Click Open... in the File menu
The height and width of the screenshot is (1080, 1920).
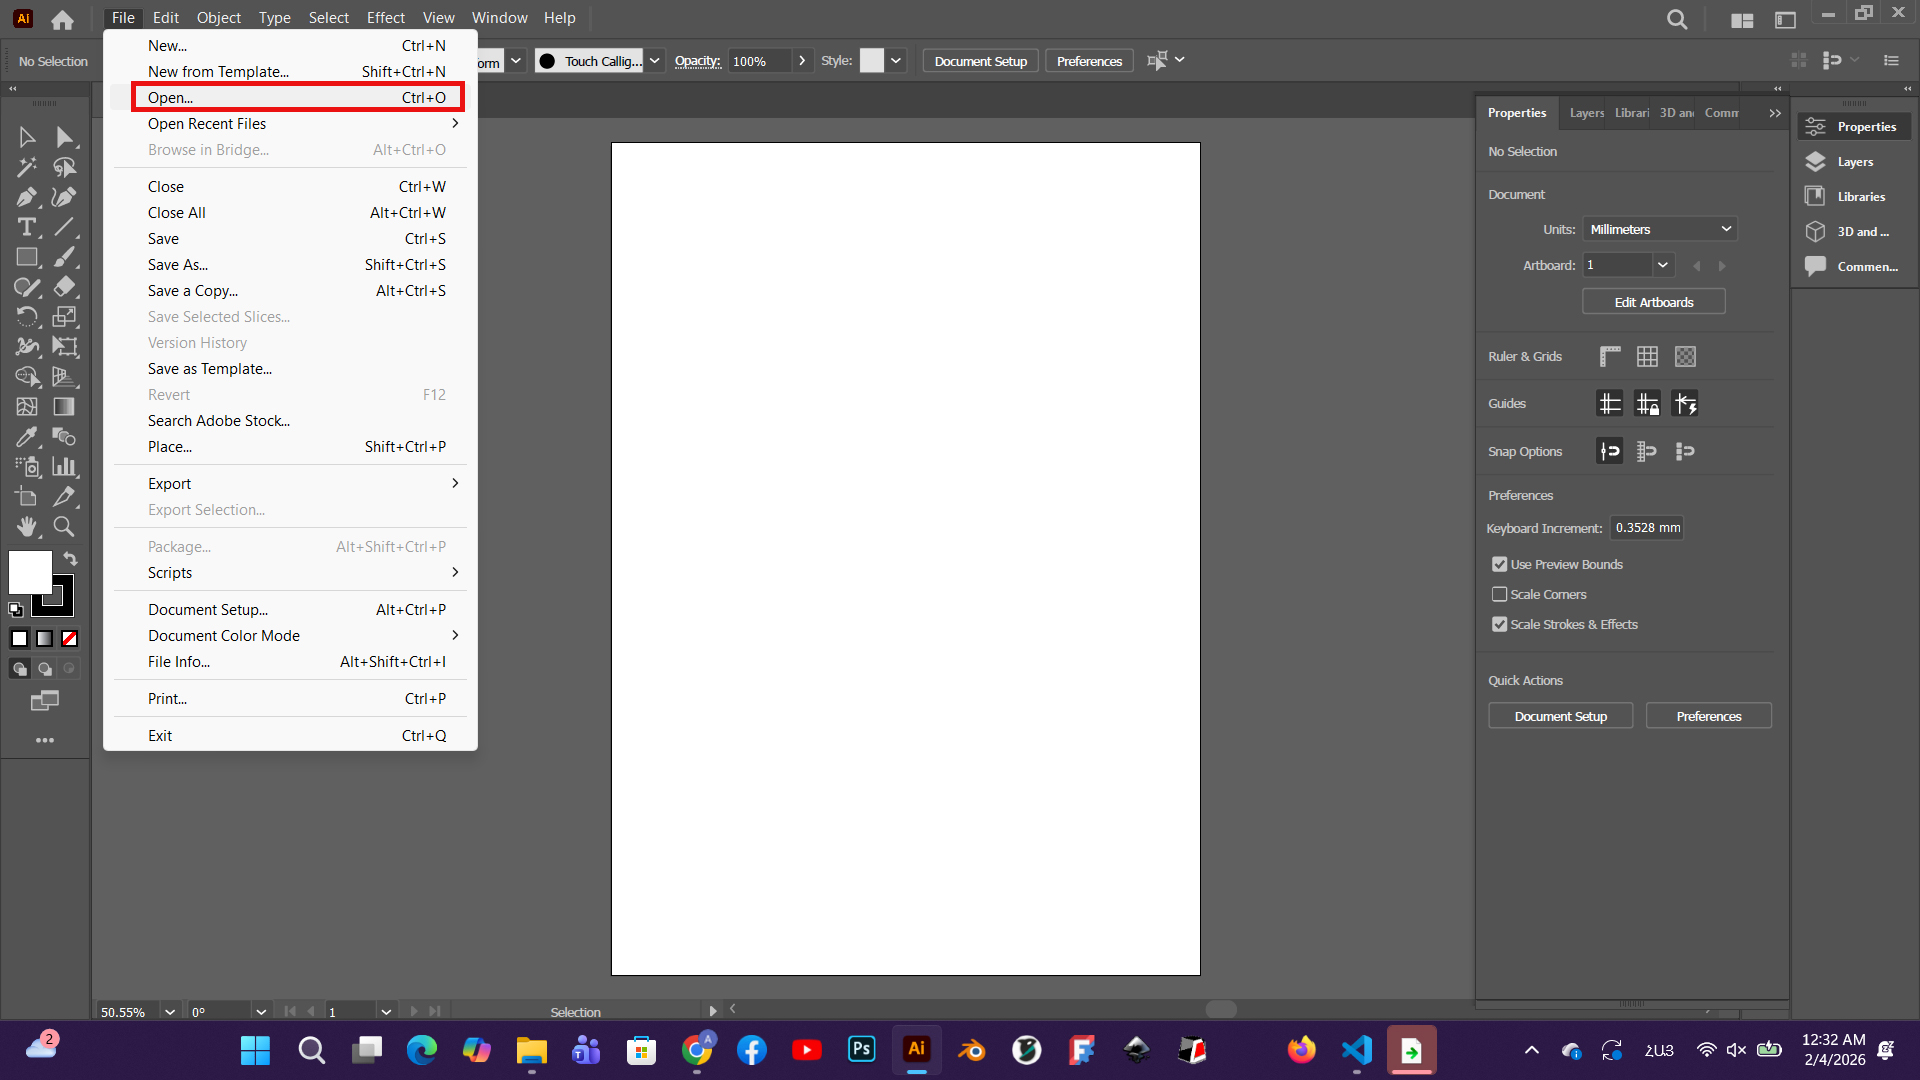click(x=297, y=98)
